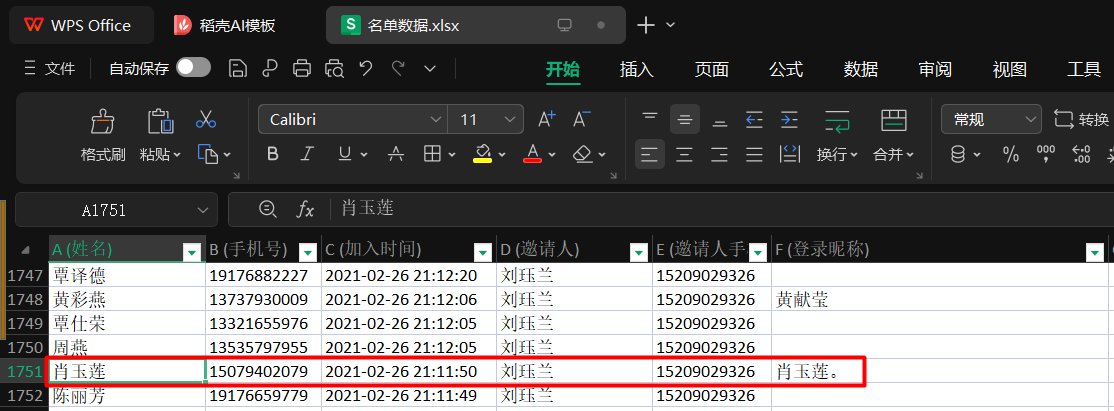
Task: Decrease indent icon
Action: pyautogui.click(x=754, y=119)
